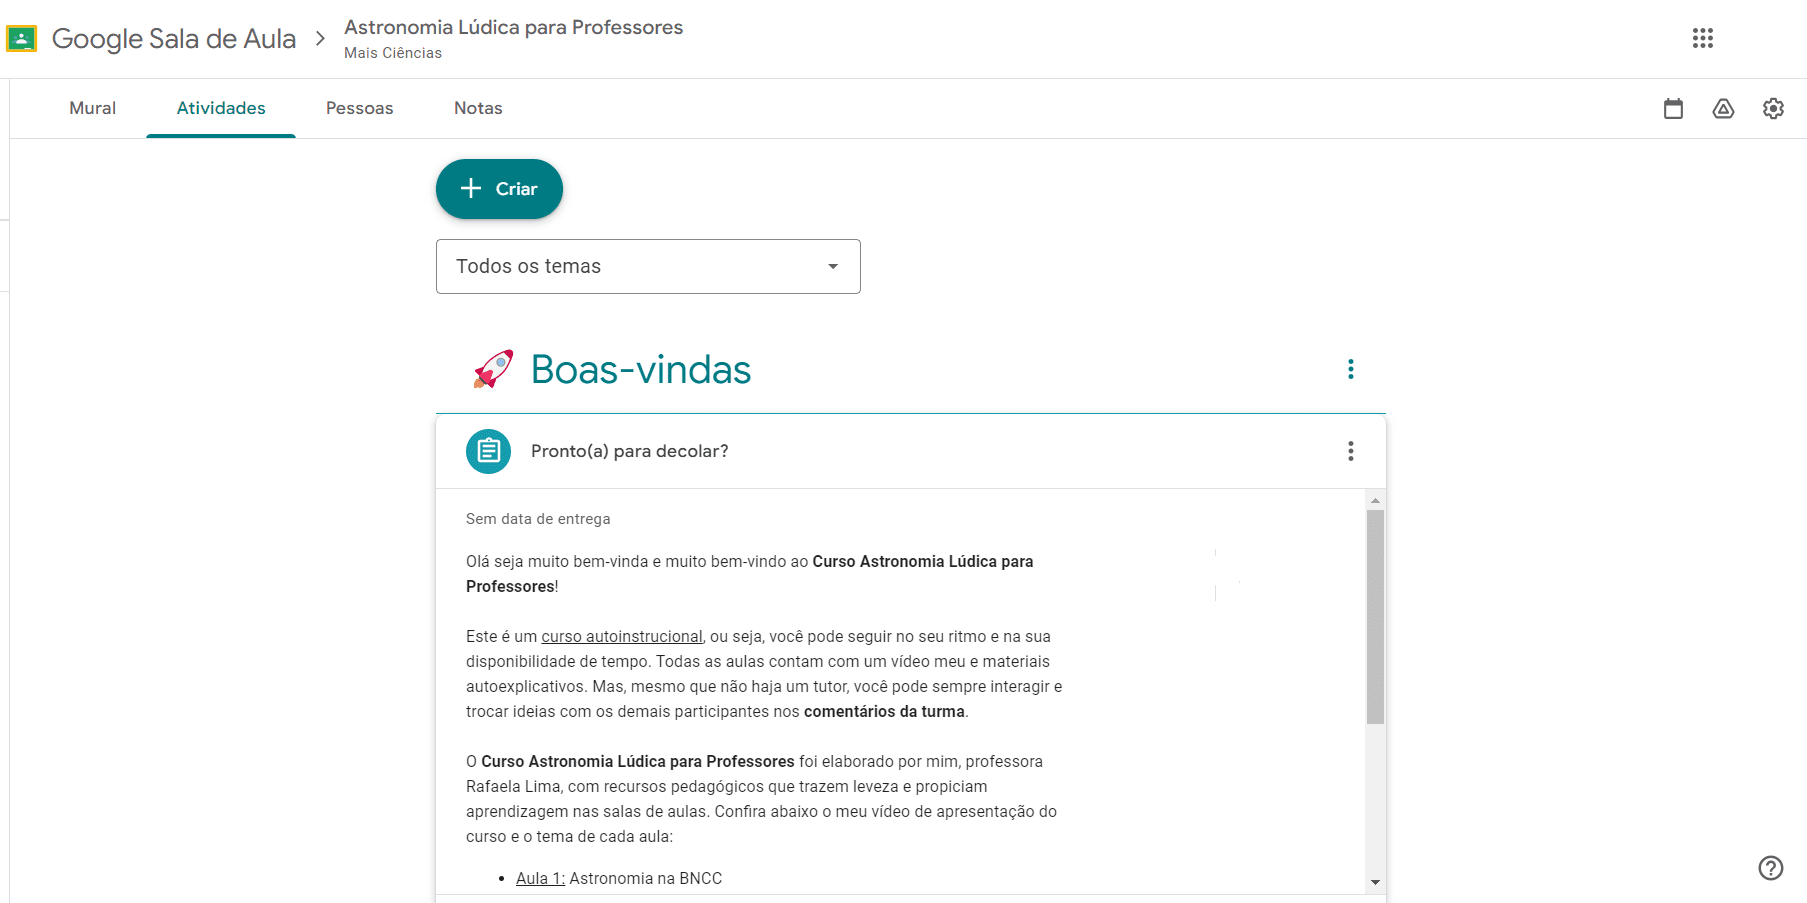
Task: Click the scrollbar down arrow in assignment panel
Action: point(1375,882)
